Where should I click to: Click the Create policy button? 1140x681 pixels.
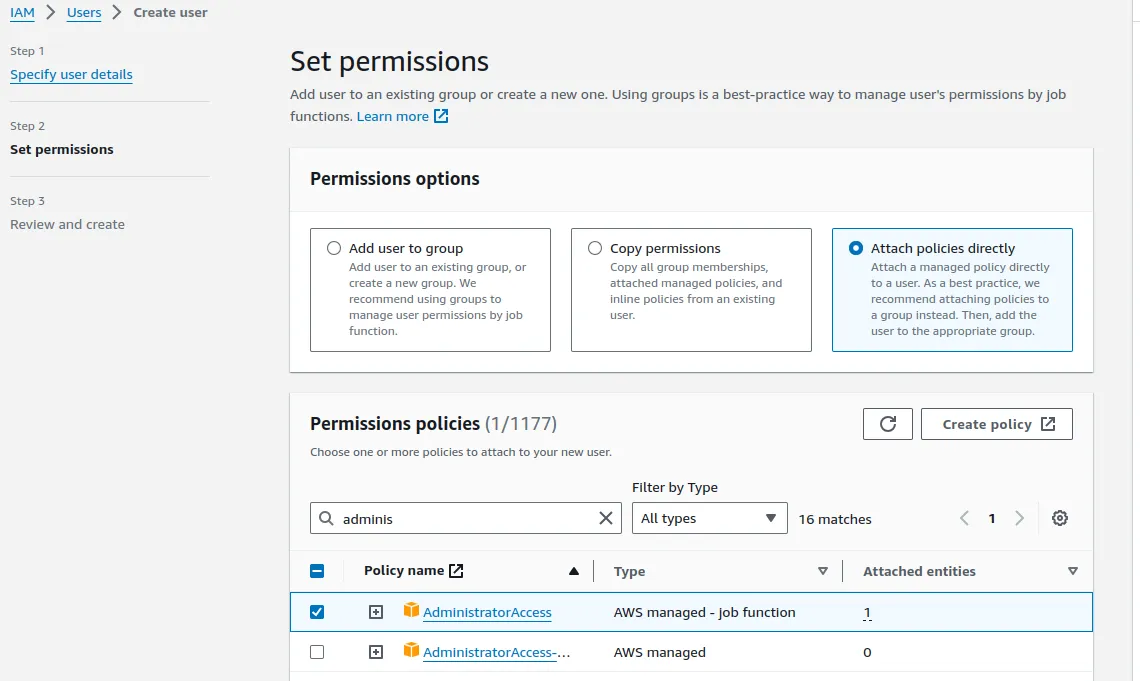[x=996, y=423]
